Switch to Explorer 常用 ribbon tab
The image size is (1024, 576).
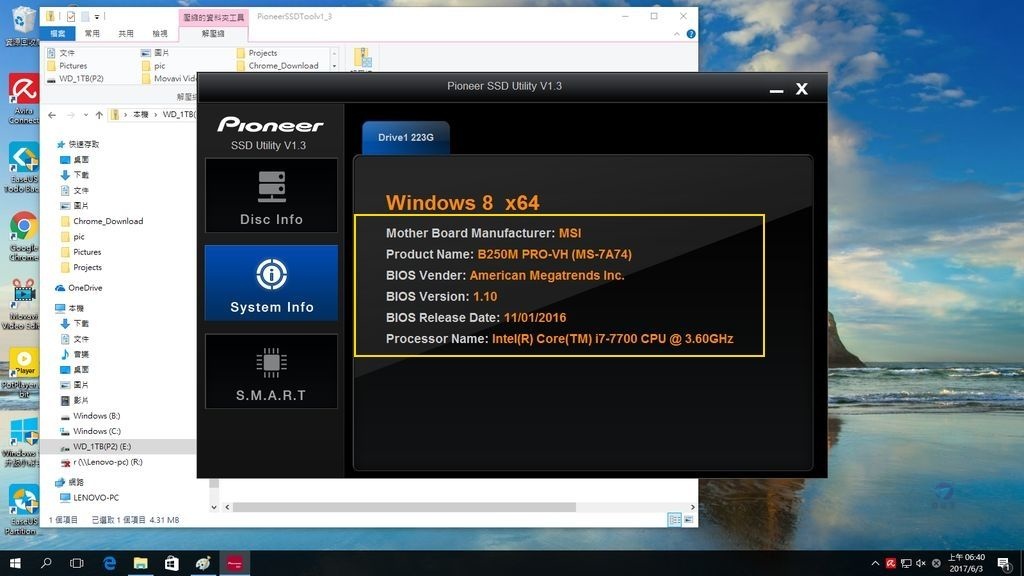click(92, 33)
